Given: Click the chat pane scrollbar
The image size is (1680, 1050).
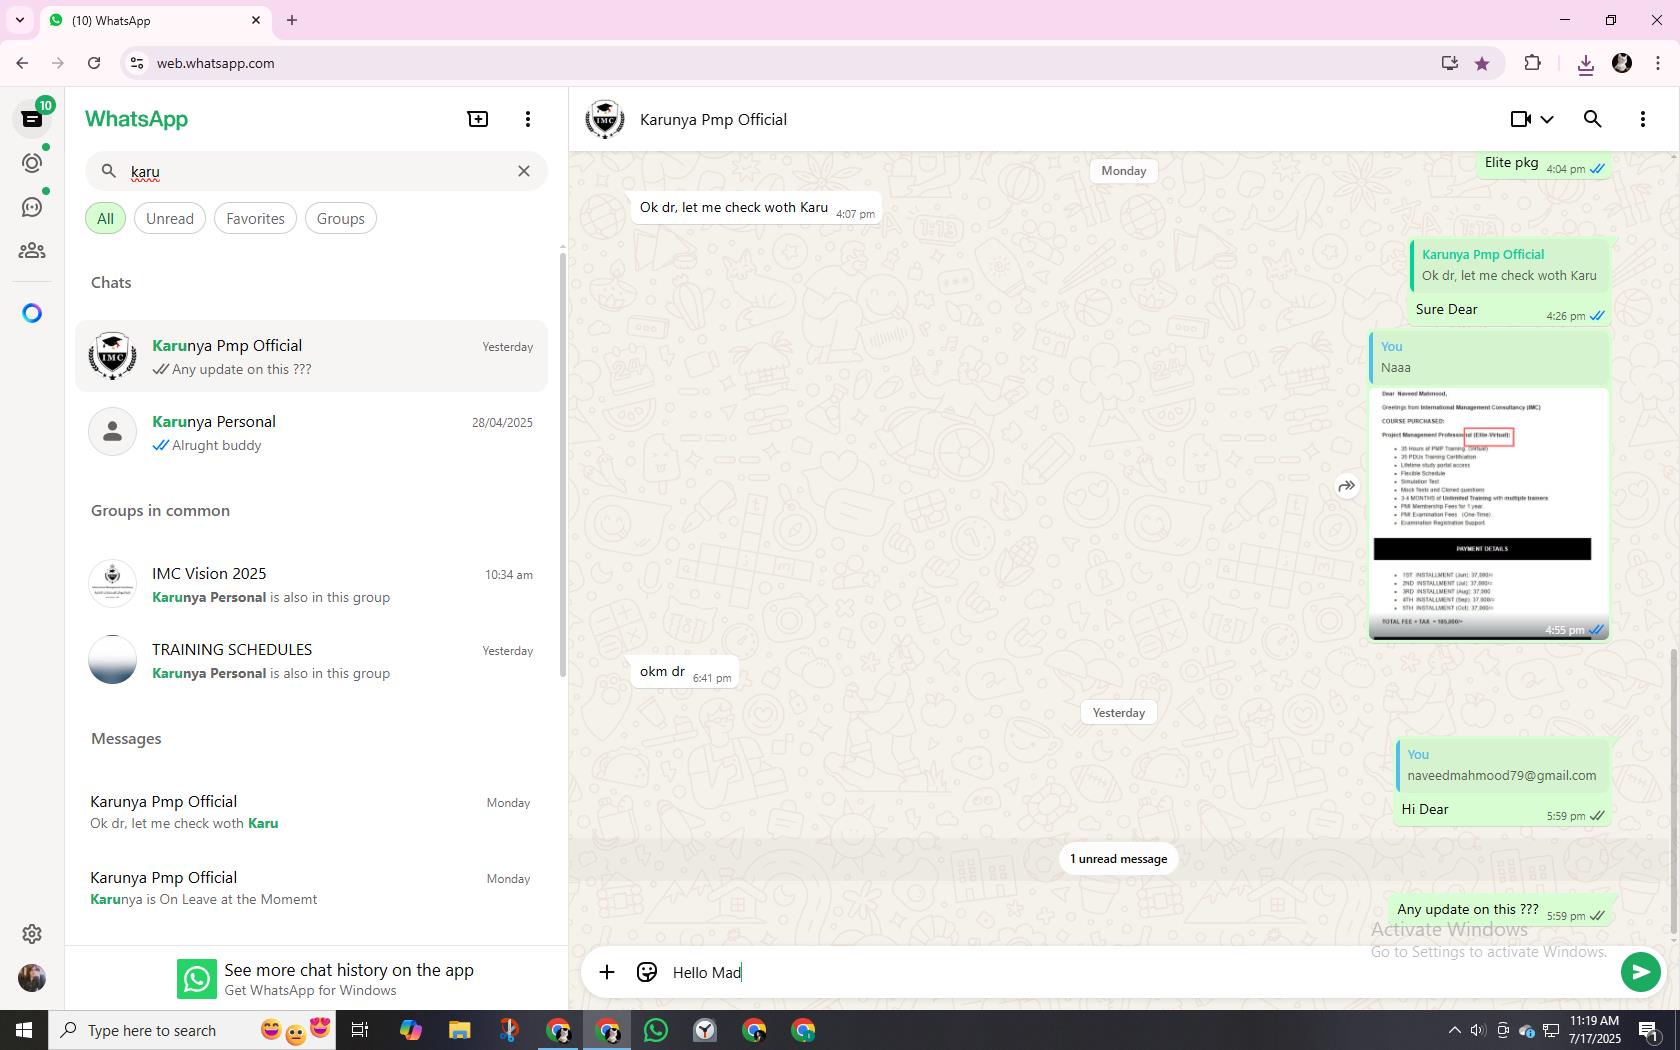Looking at the screenshot, I should point(1674,792).
